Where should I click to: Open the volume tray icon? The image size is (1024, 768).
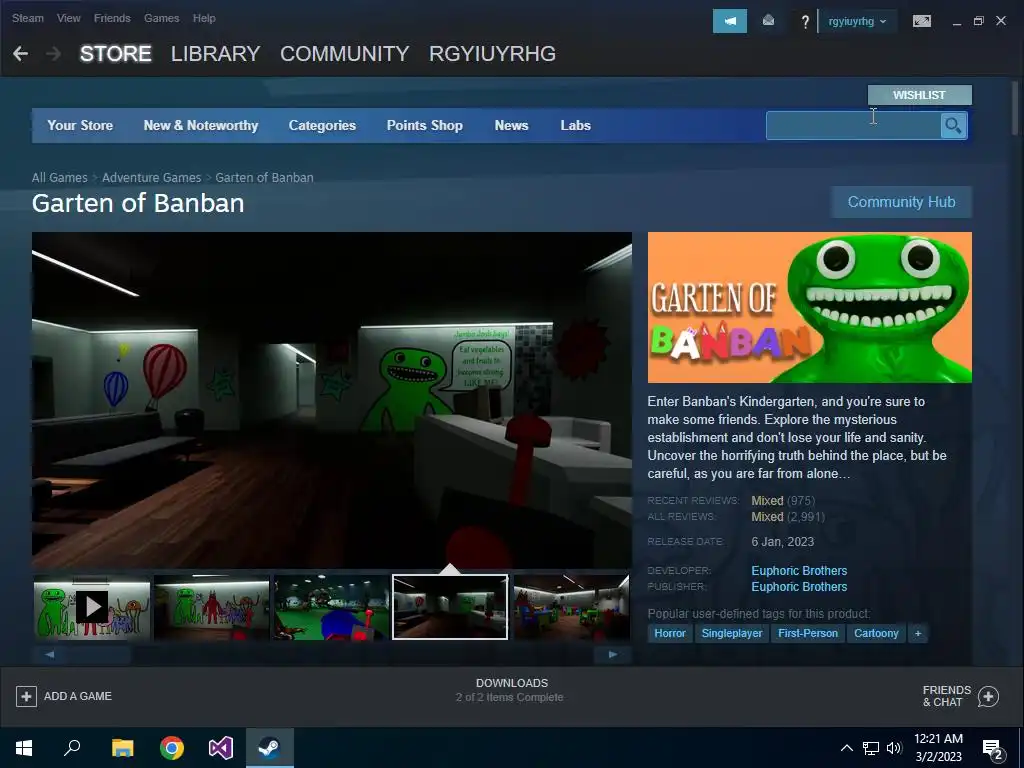894,748
